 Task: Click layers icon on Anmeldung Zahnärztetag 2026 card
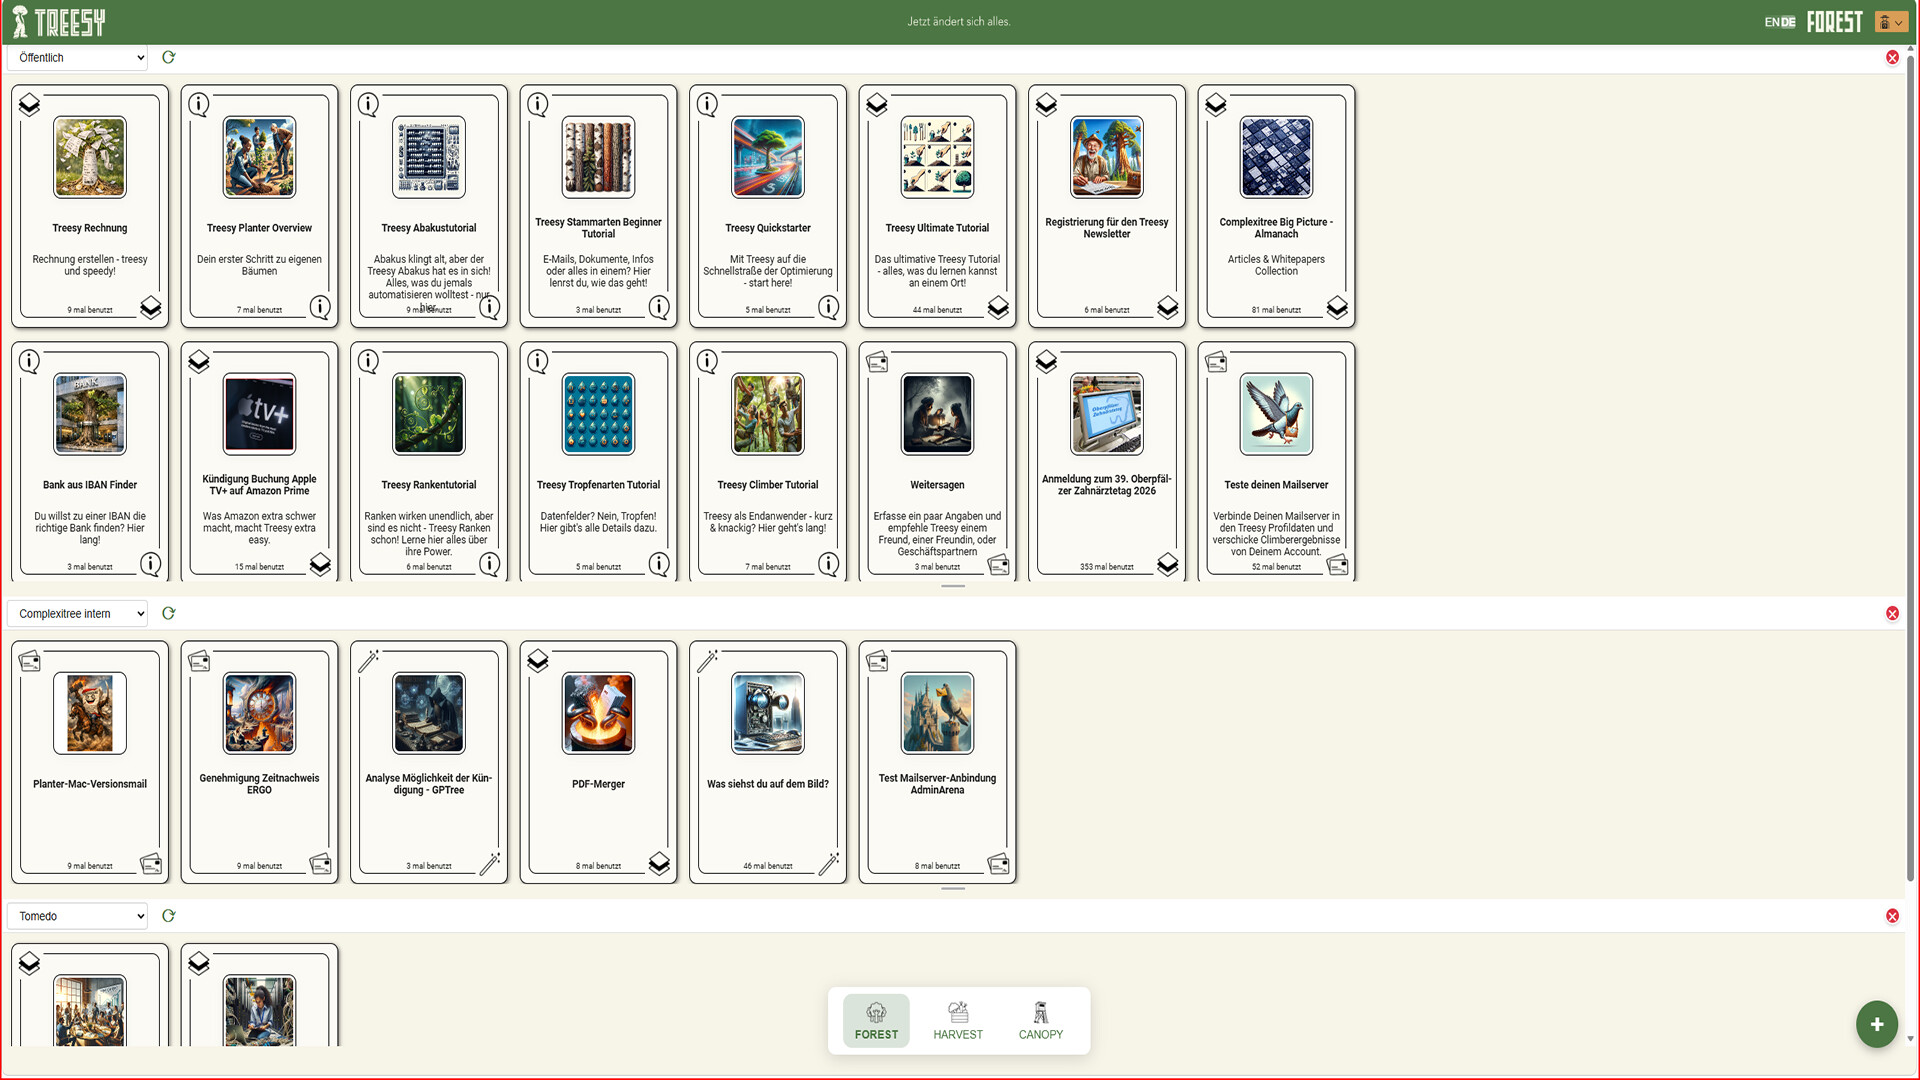coord(1046,361)
